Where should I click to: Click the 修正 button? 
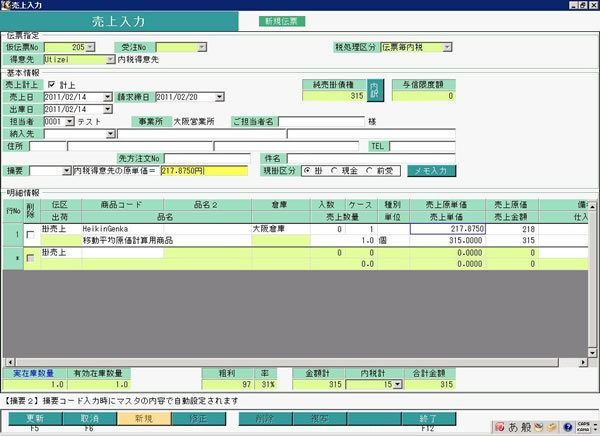coord(199,418)
